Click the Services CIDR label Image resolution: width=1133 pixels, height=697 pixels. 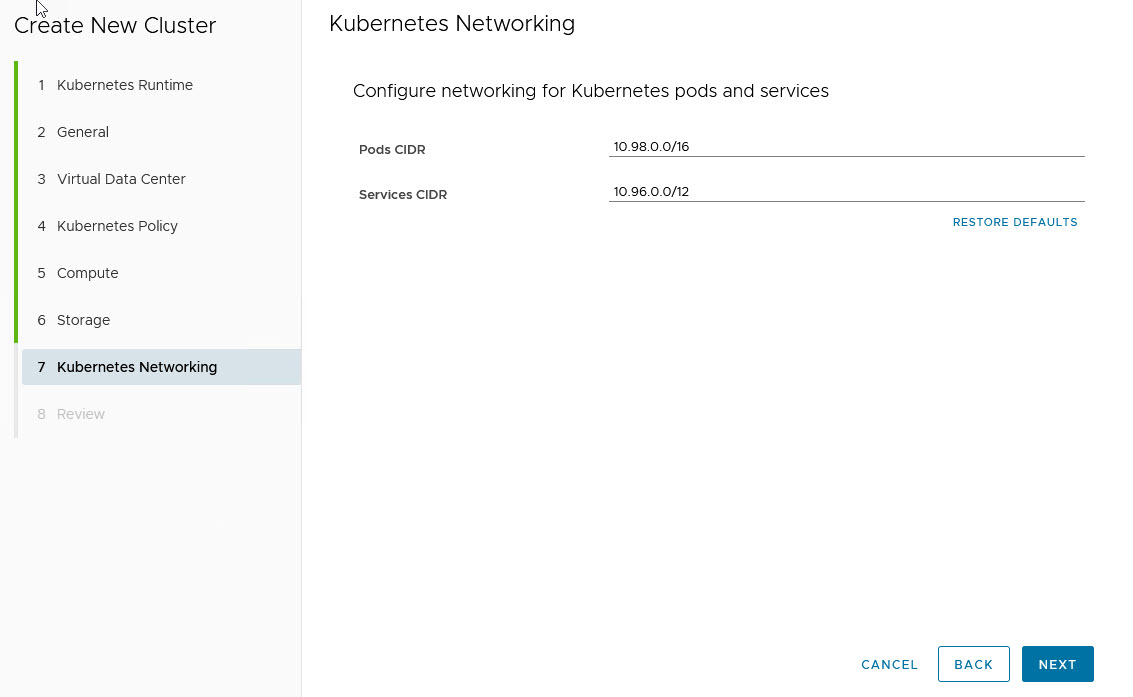tap(402, 195)
